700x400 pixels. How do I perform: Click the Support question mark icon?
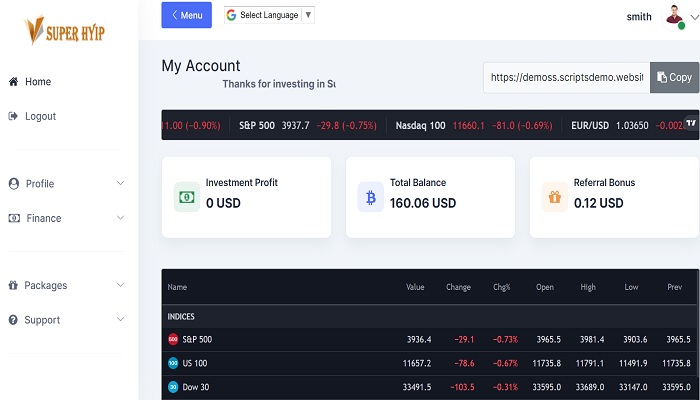point(13,320)
